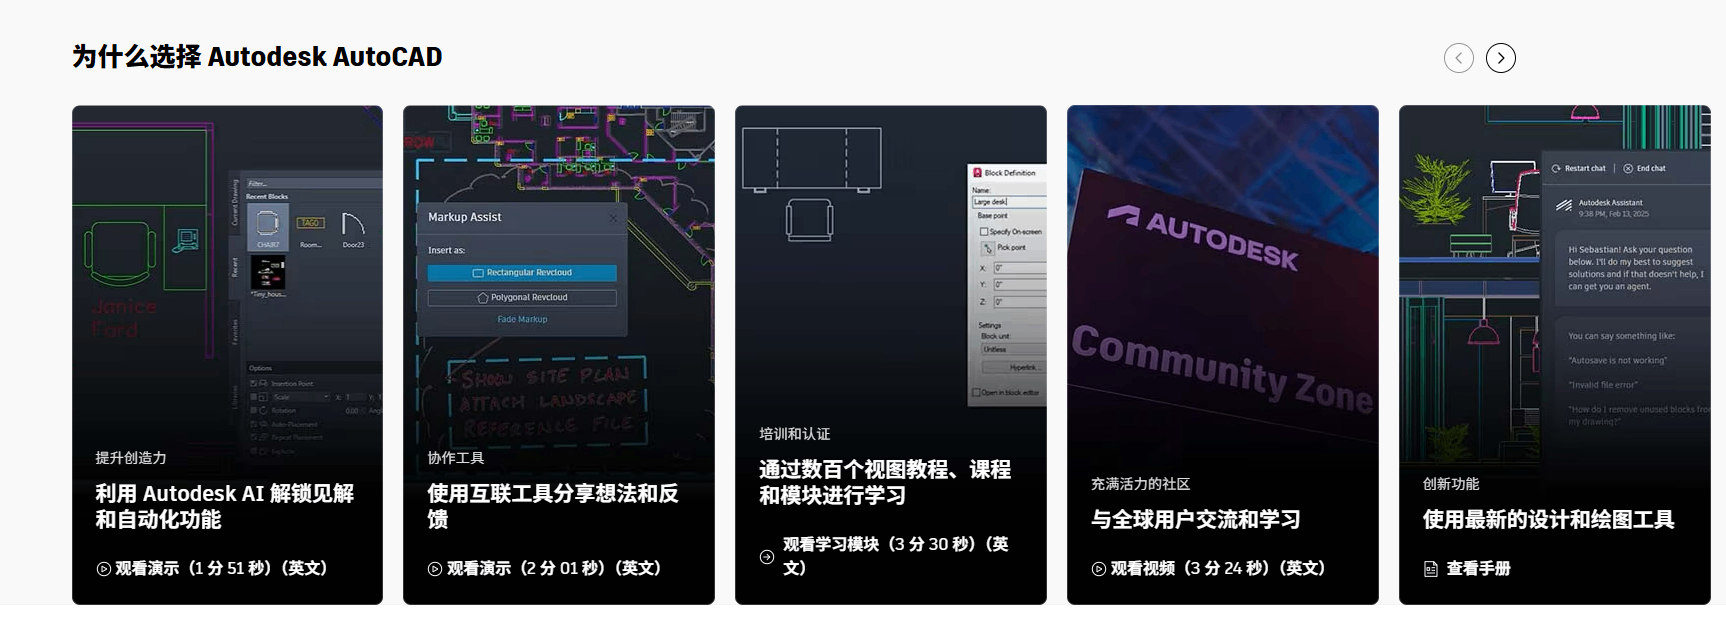Select the 利用 Autodesk AI 解锁见解和自动化功能 heading
1726x621 pixels.
[x=225, y=506]
